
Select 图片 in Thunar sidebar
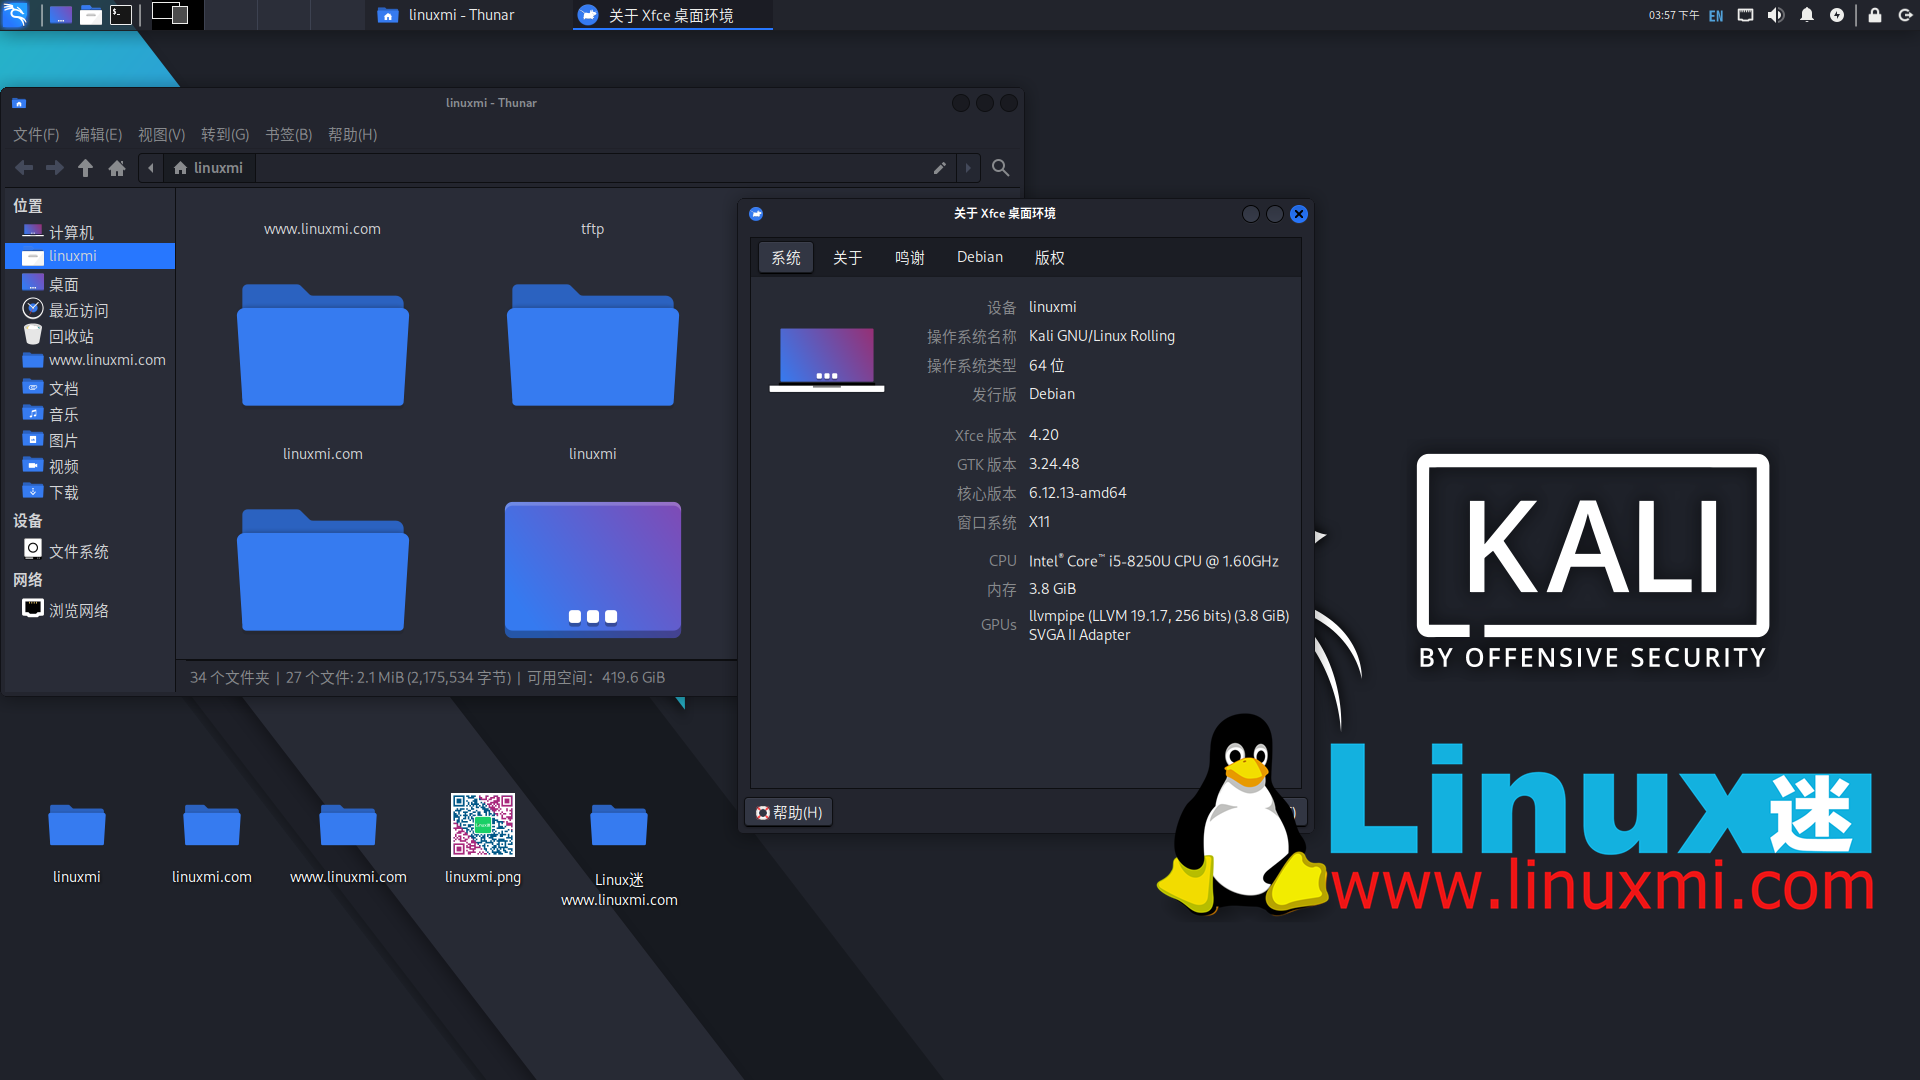(90, 440)
